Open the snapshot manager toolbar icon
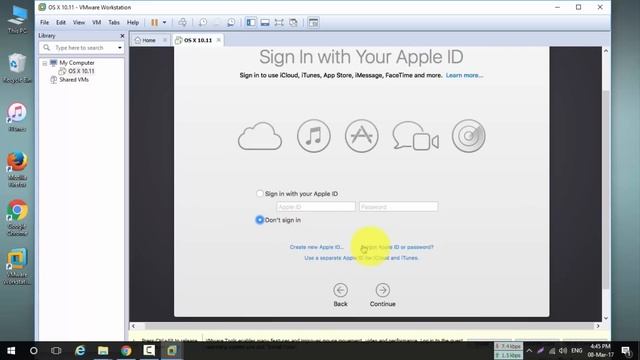The height and width of the screenshot is (360, 640). coord(231,22)
